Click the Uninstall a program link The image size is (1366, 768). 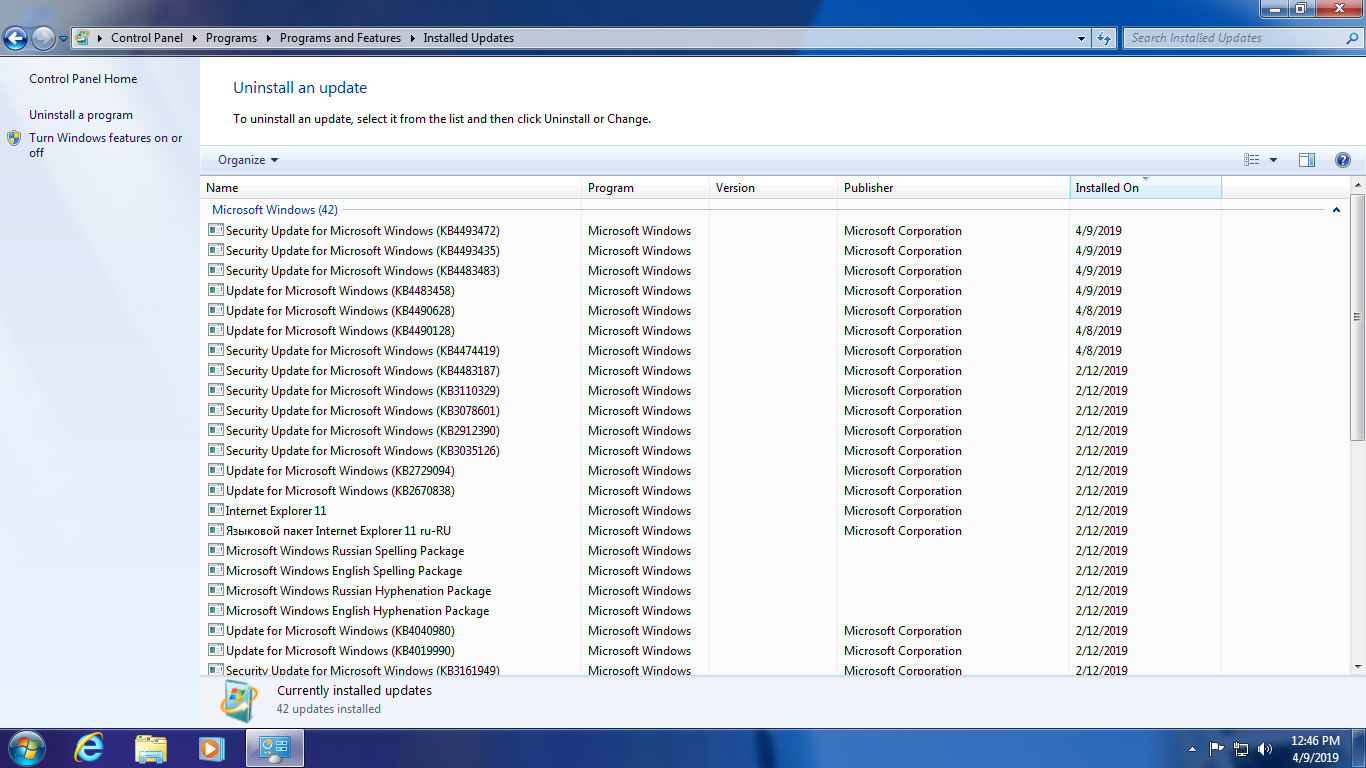point(81,115)
